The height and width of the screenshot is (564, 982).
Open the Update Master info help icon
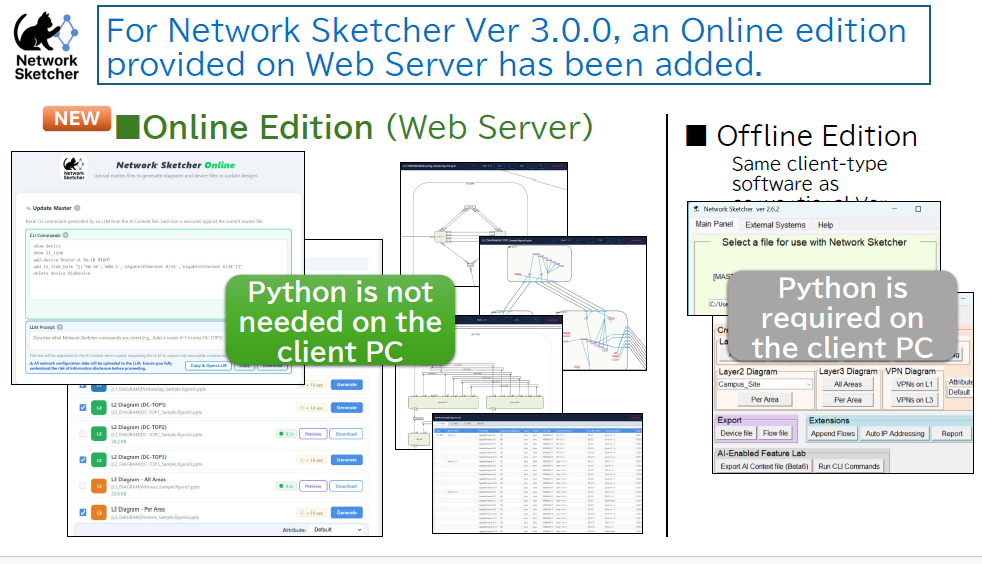(x=78, y=208)
